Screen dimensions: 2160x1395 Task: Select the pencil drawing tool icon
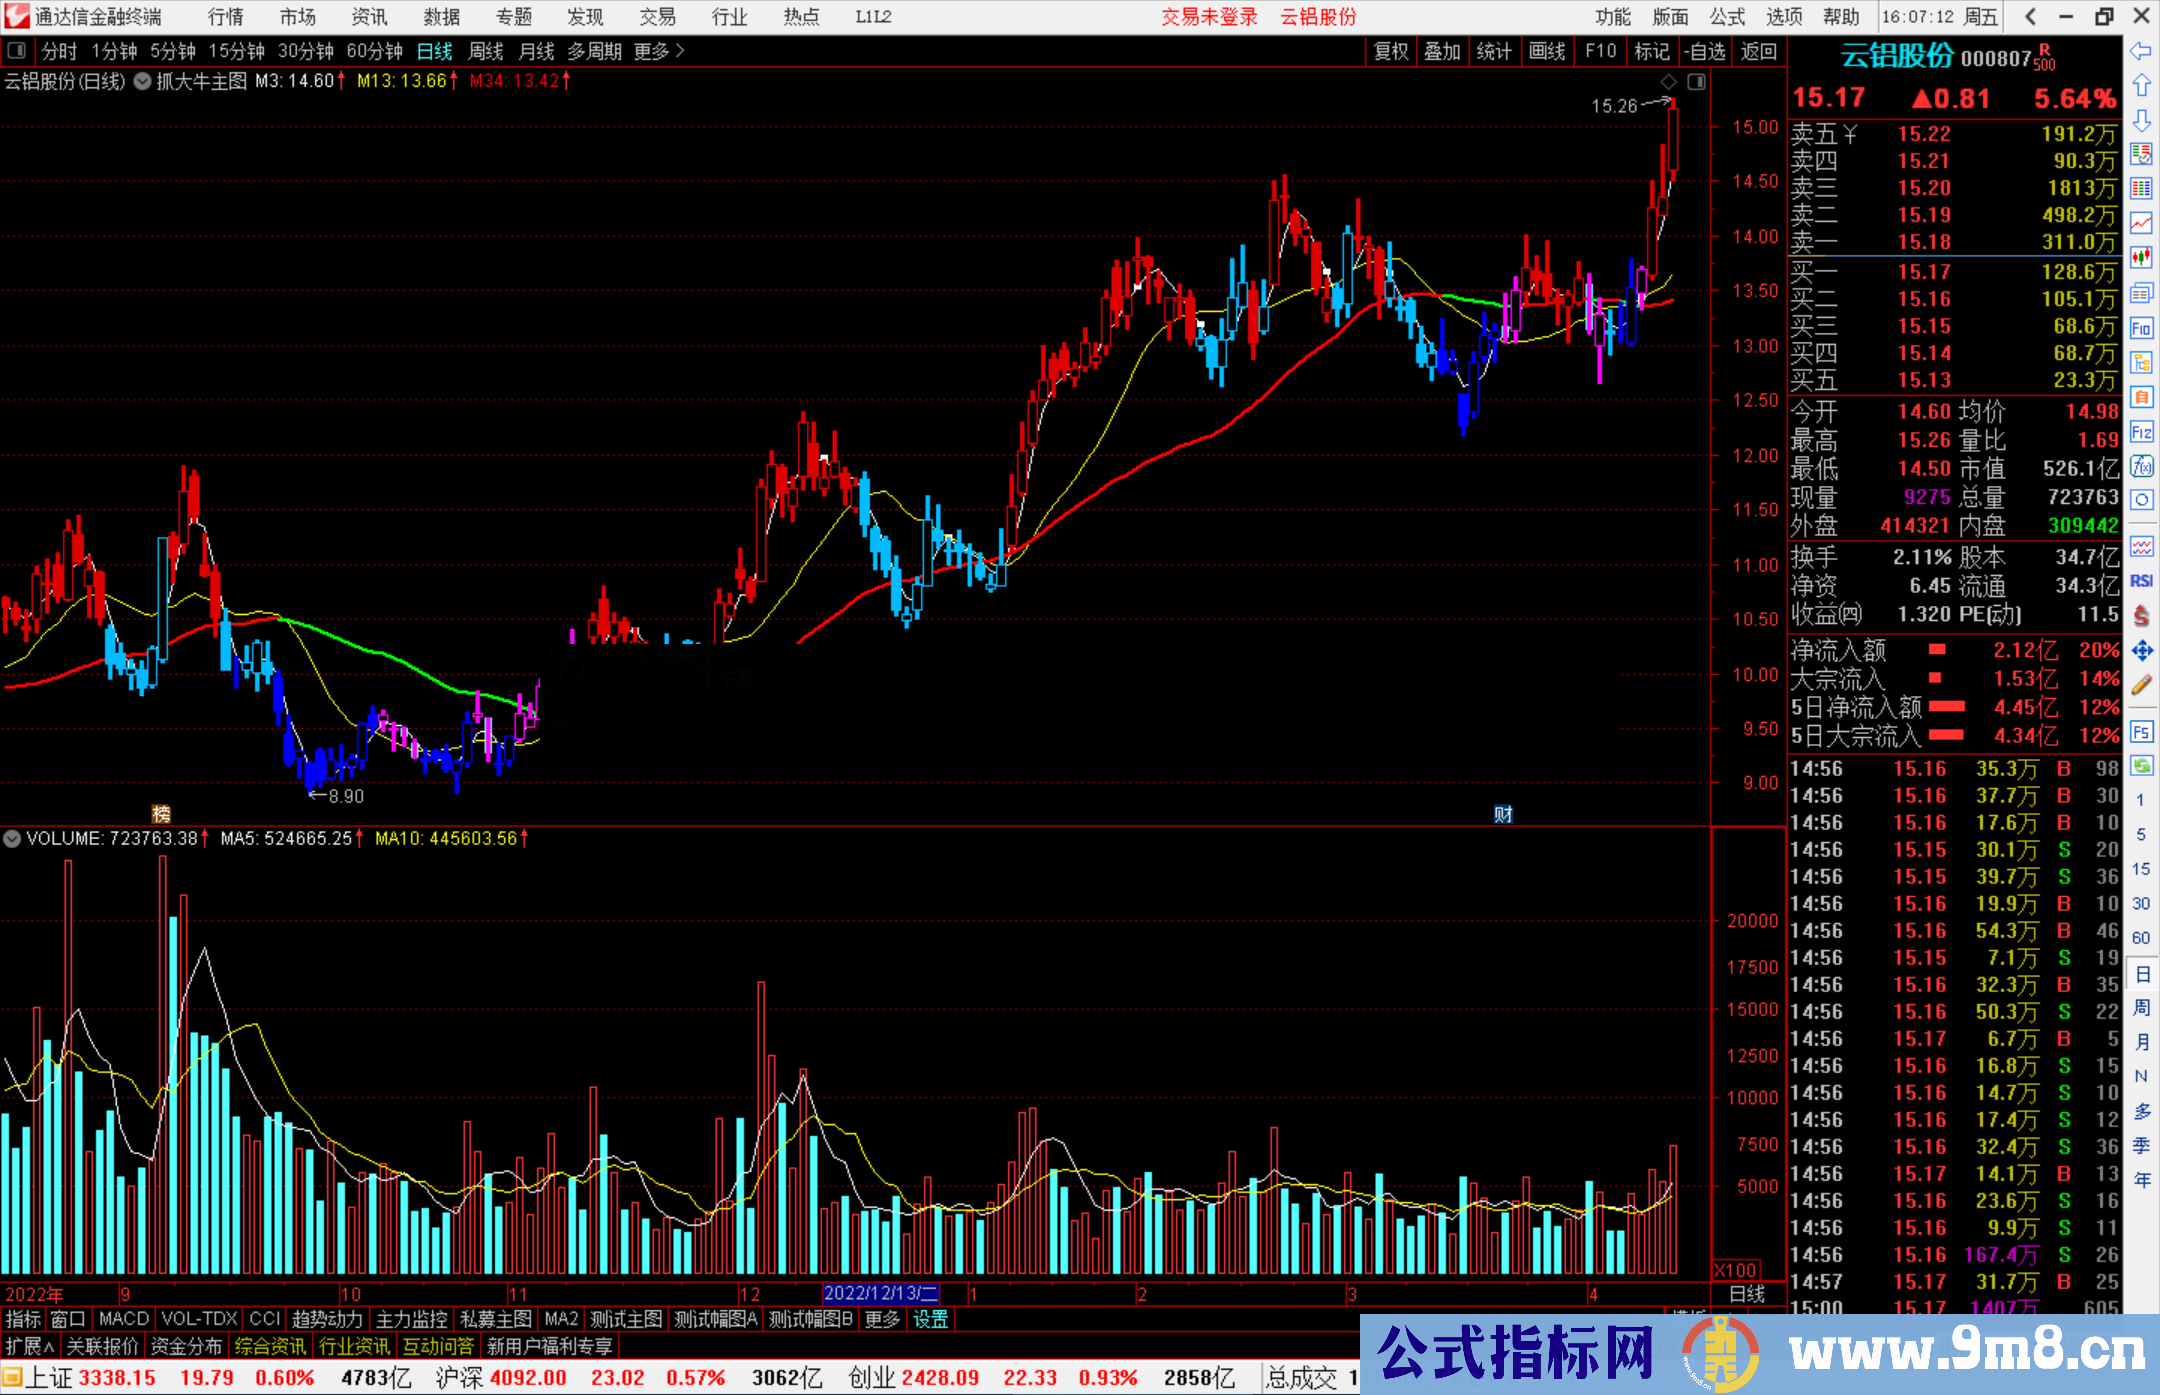[x=2141, y=685]
